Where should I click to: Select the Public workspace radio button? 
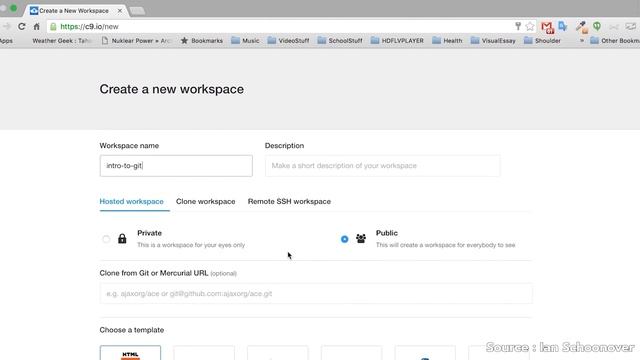(x=344, y=239)
